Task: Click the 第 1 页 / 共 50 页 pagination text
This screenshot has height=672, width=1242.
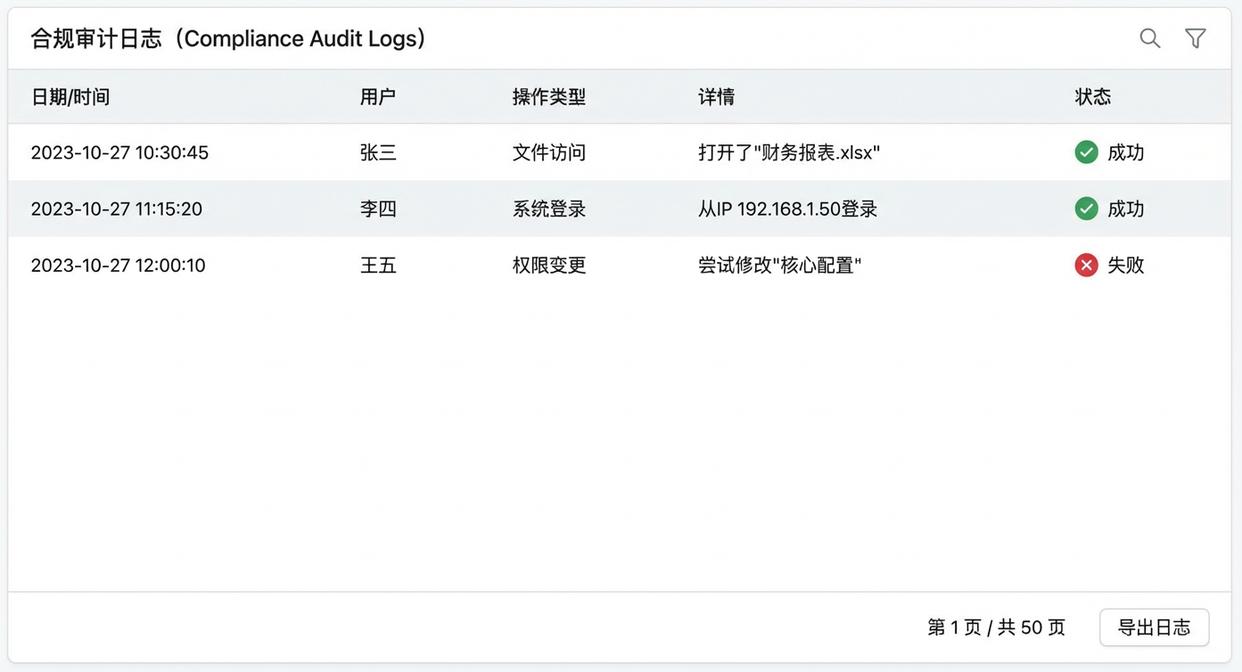Action: 996,627
